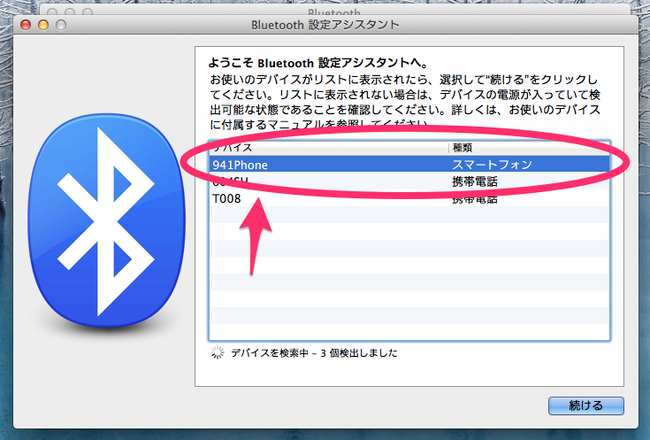Select the T008 device row
The height and width of the screenshot is (440, 650).
point(410,199)
